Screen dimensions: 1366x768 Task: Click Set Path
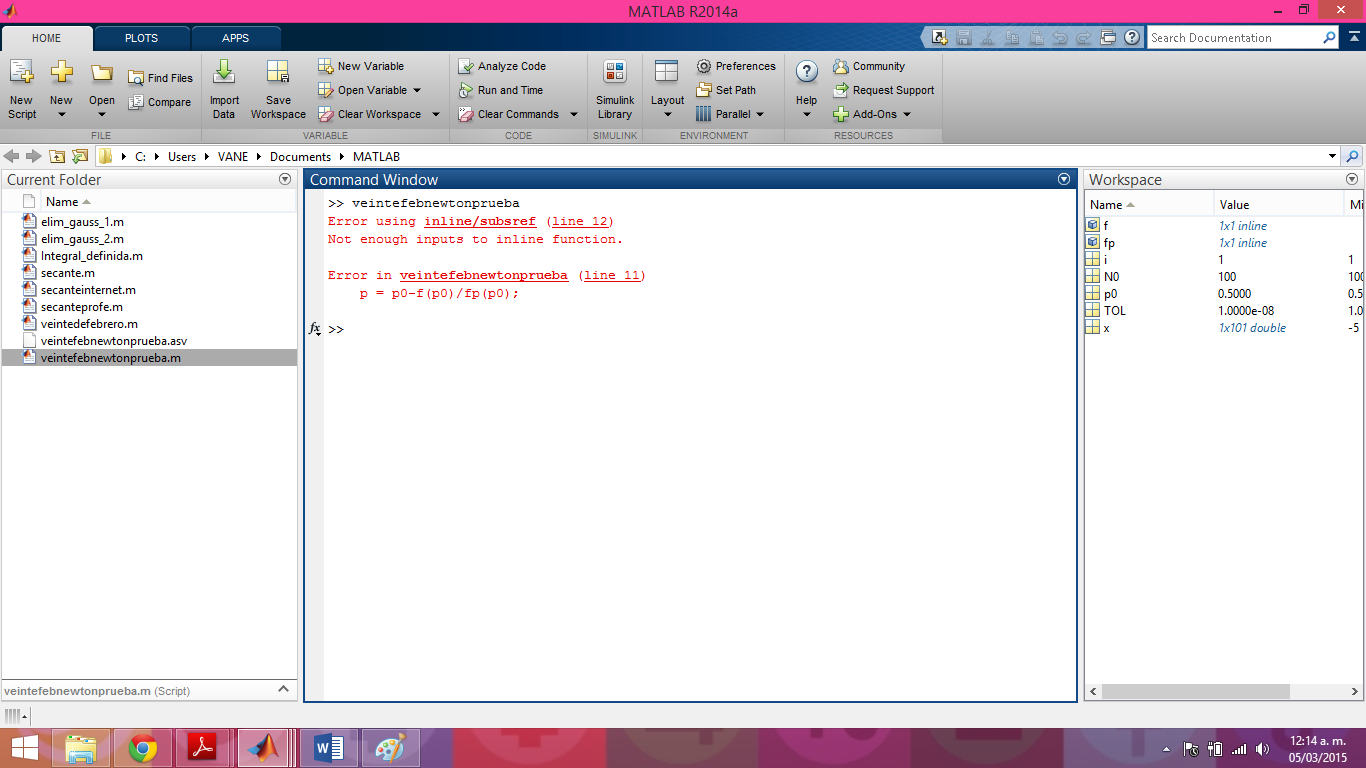click(726, 90)
